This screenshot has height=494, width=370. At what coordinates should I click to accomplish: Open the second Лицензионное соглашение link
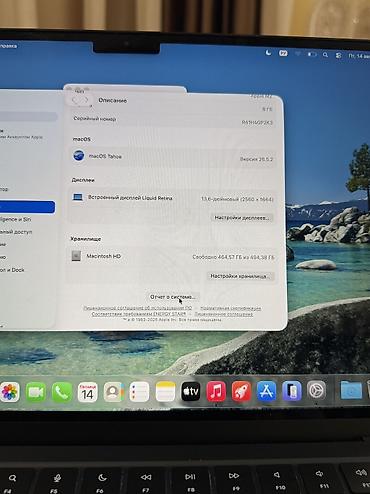224,314
